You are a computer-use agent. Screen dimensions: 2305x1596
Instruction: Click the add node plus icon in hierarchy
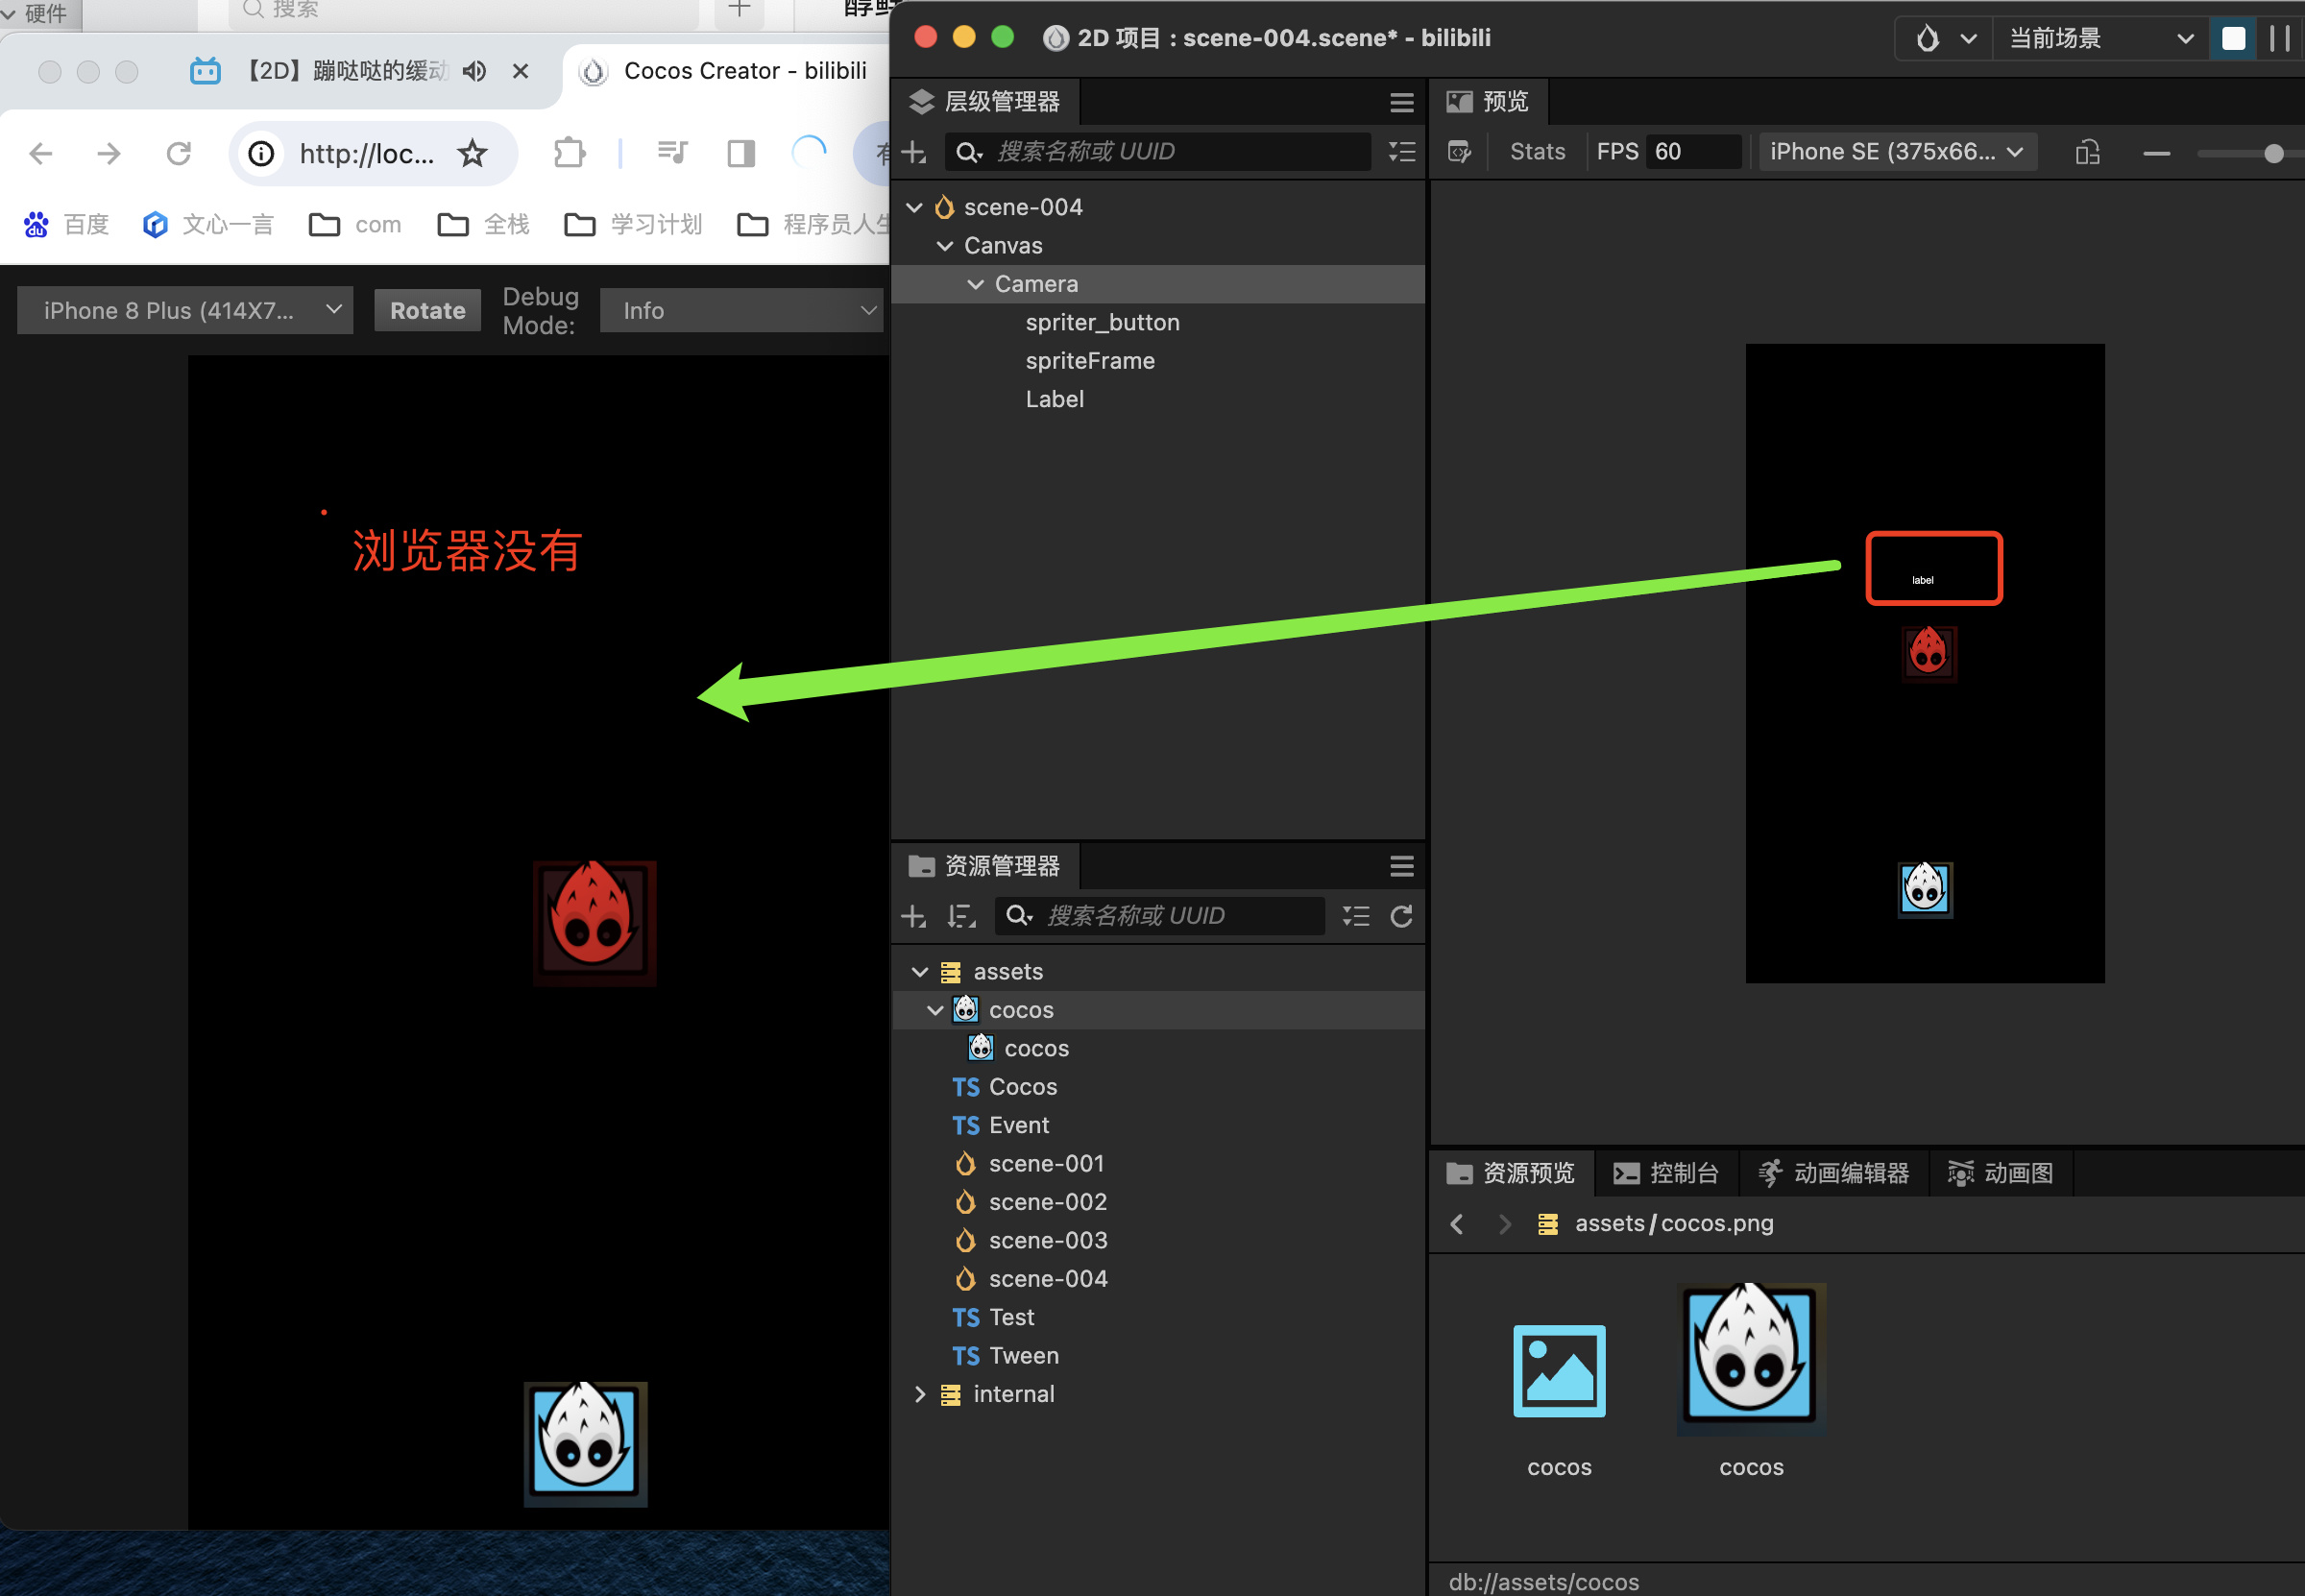[913, 152]
